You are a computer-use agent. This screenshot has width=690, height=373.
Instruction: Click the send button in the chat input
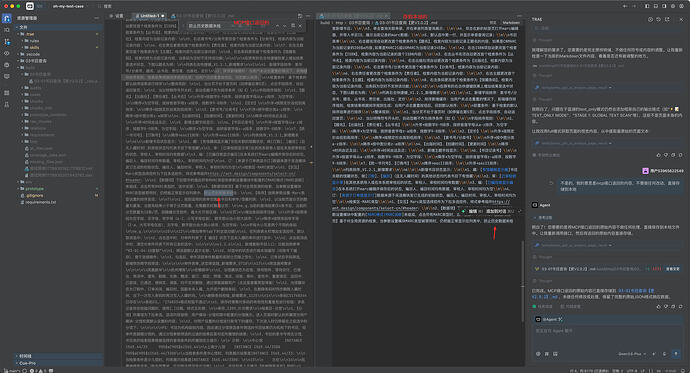[x=676, y=354]
